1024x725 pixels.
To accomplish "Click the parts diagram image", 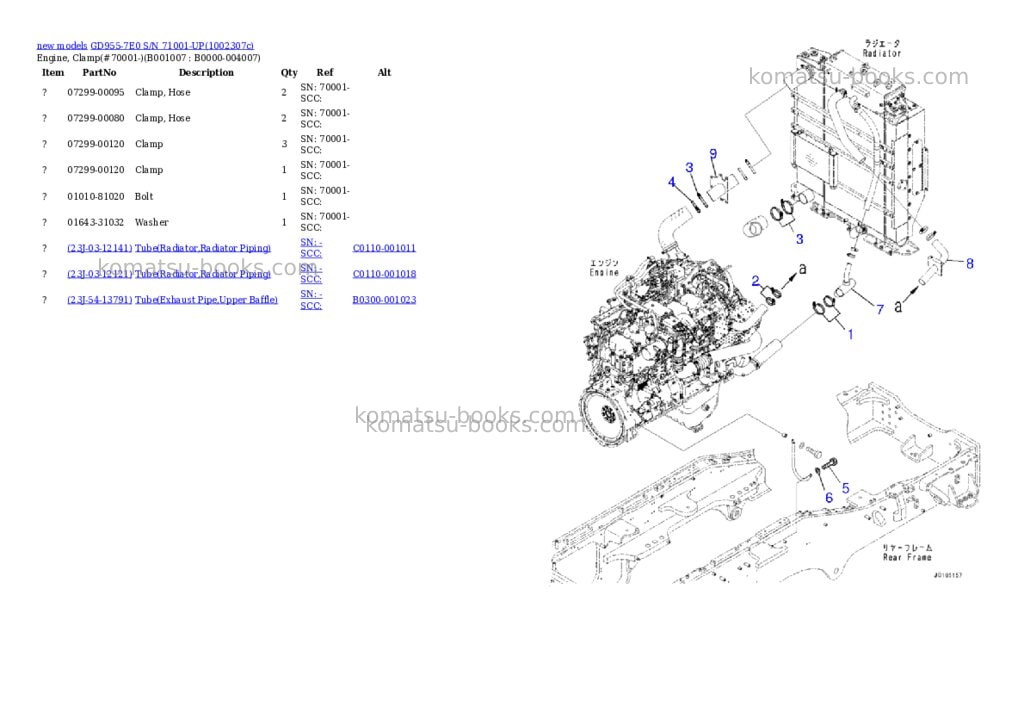I will (x=764, y=310).
